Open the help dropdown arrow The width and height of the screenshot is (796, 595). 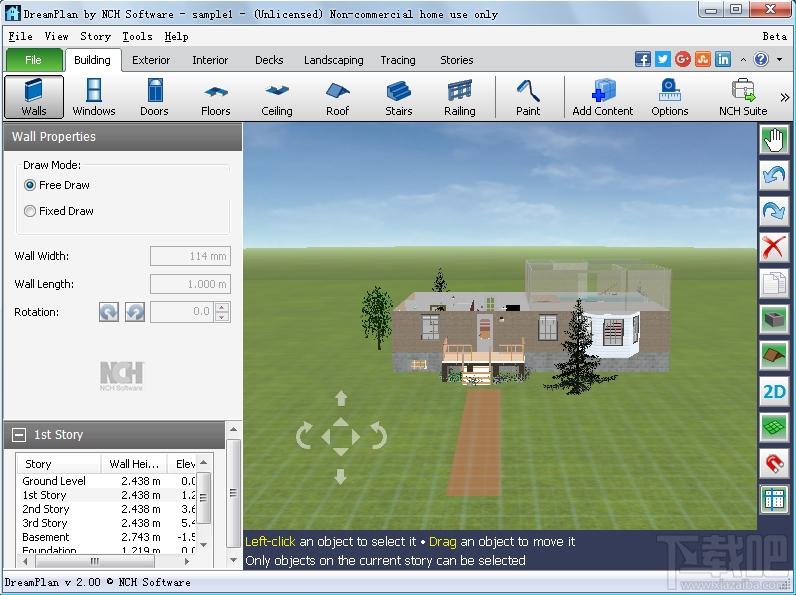tap(779, 60)
